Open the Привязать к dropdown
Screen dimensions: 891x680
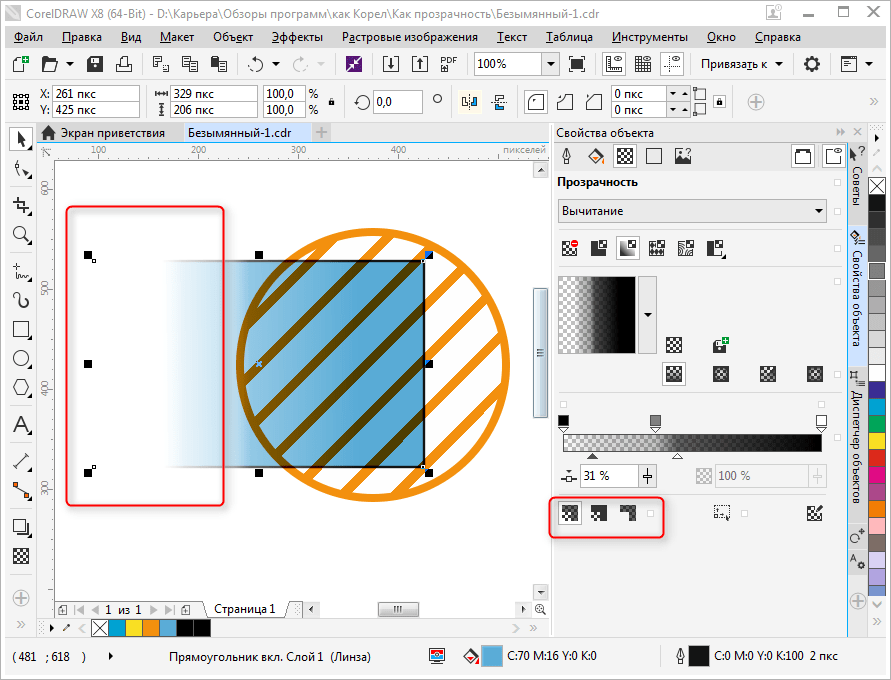(741, 64)
